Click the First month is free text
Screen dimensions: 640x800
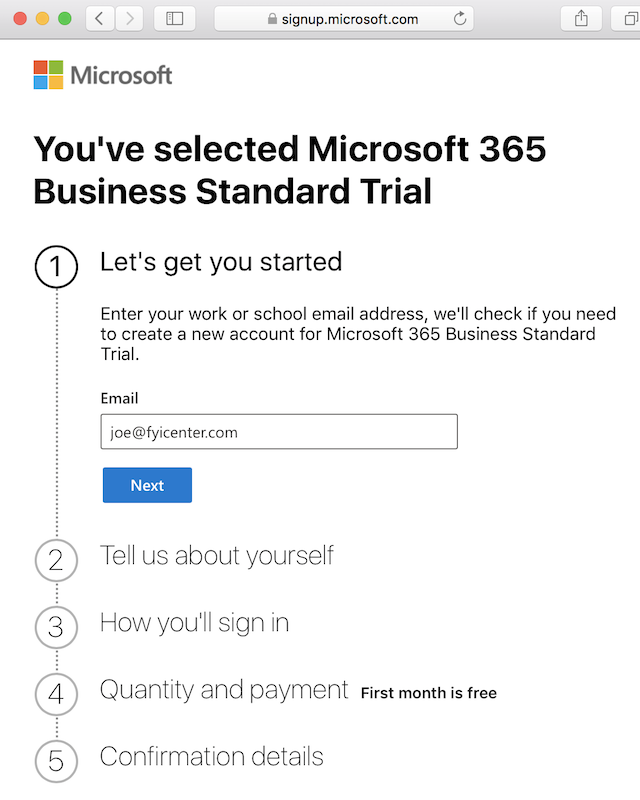(x=428, y=692)
